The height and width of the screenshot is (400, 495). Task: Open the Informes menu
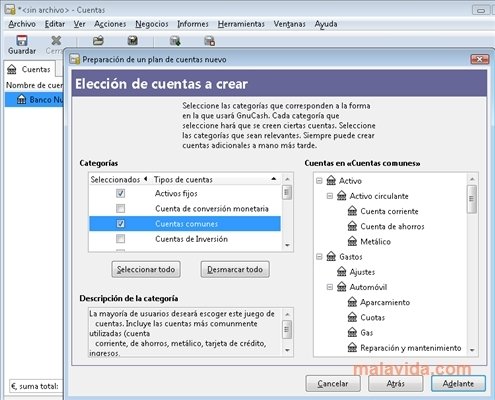tap(193, 24)
